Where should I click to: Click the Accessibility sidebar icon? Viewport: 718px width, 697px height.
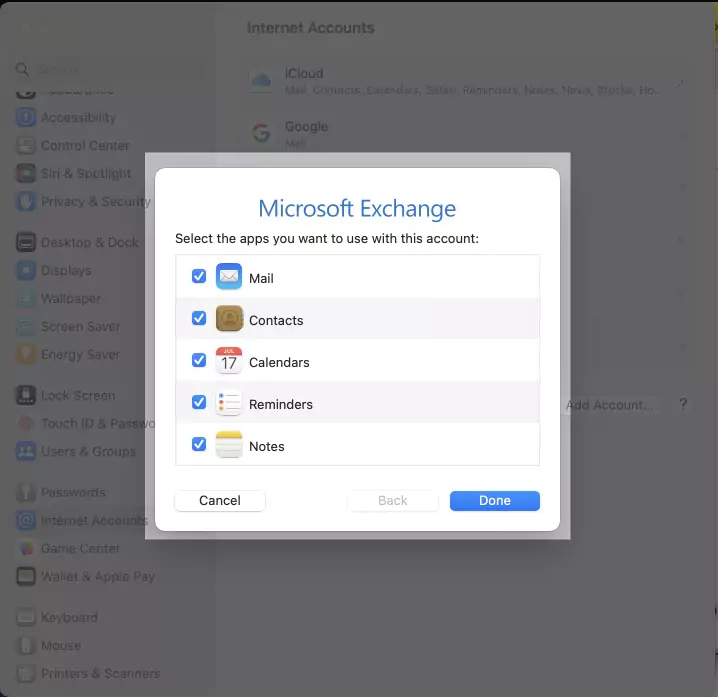pyautogui.click(x=26, y=118)
